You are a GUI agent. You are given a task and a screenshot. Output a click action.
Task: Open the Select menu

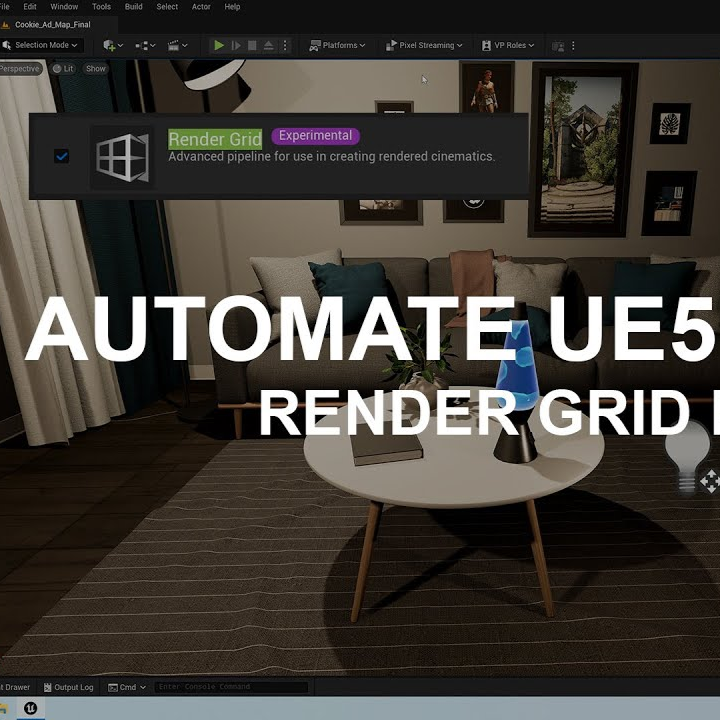click(167, 7)
